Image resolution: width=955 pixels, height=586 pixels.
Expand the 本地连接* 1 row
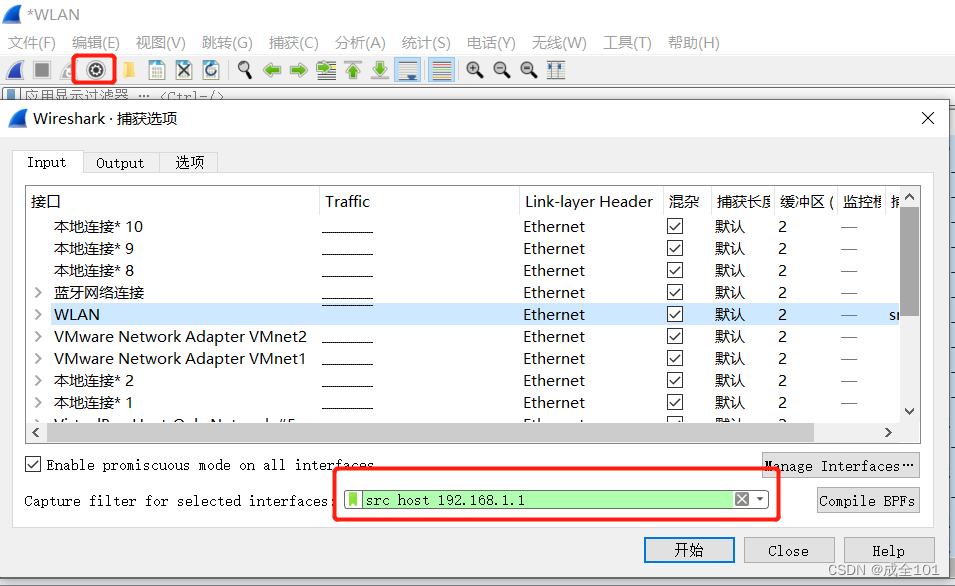point(38,402)
